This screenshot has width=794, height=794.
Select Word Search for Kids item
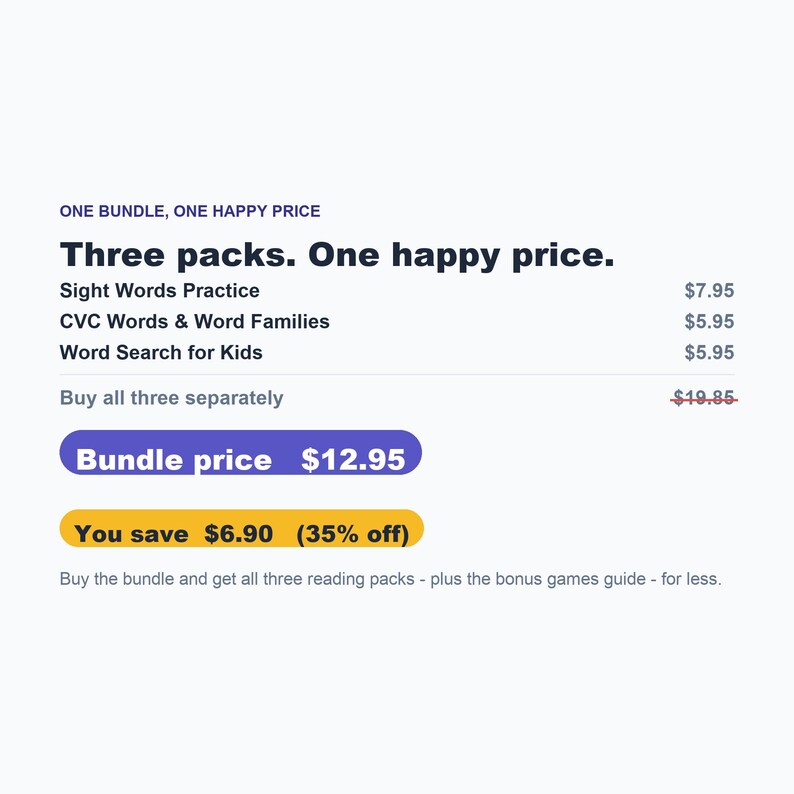(161, 352)
